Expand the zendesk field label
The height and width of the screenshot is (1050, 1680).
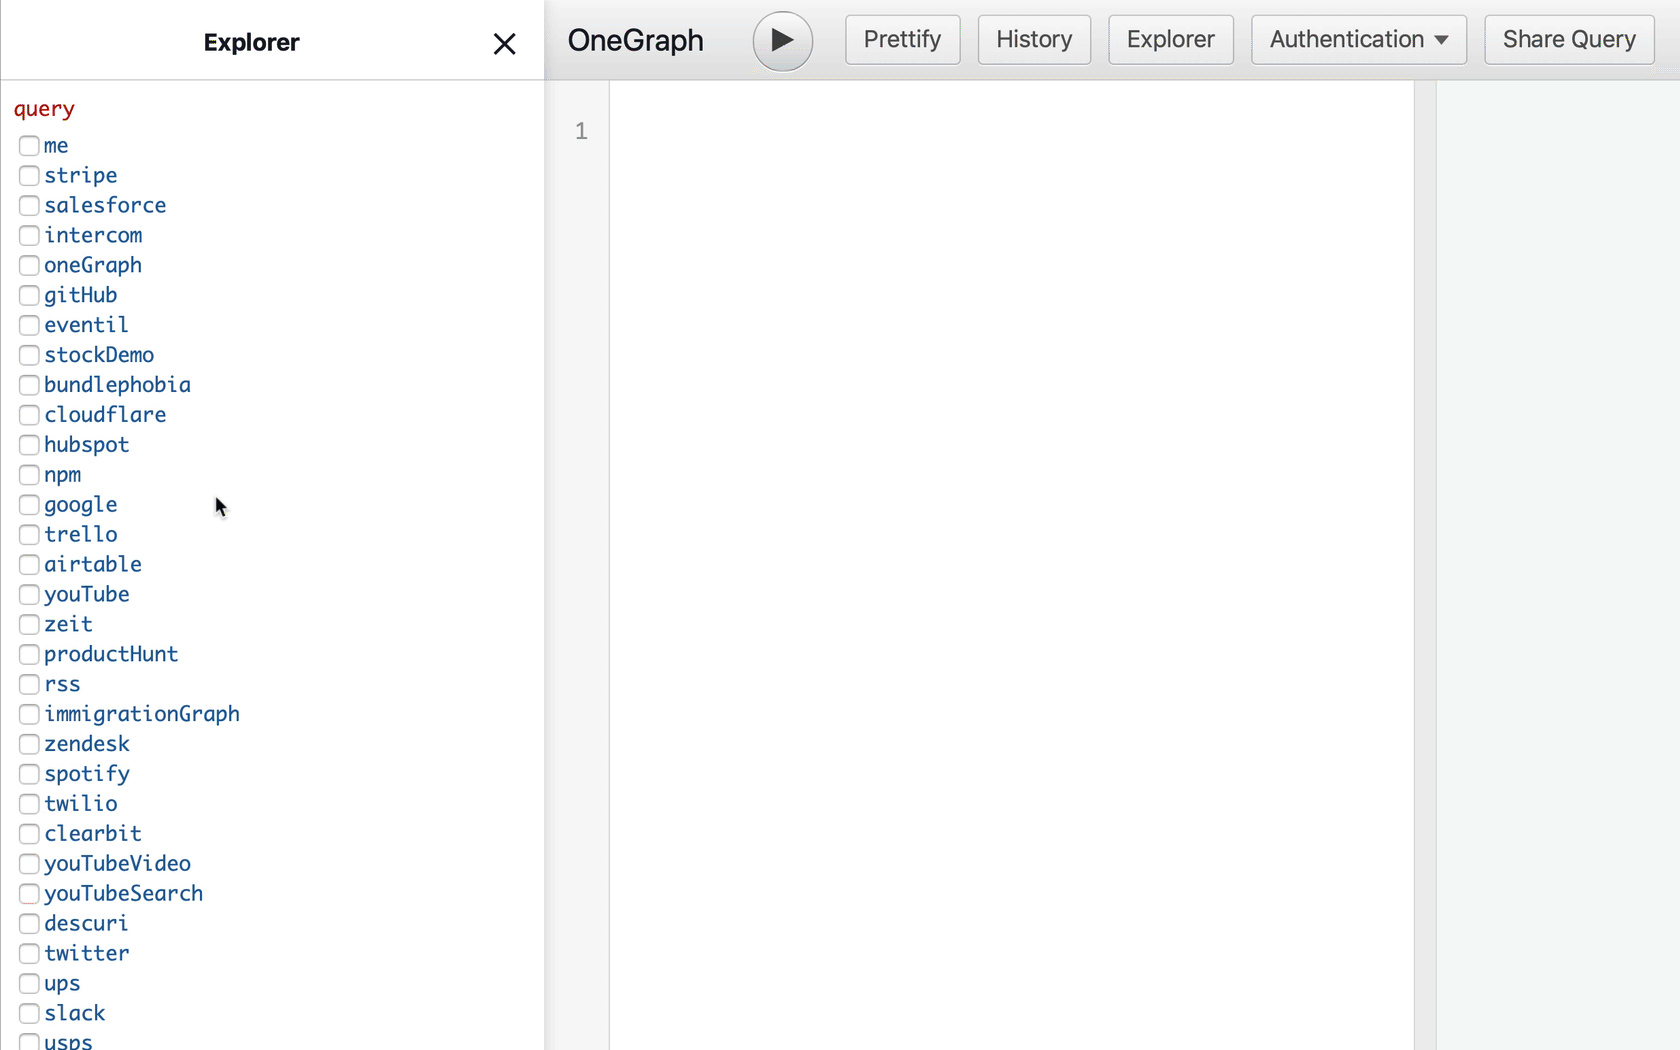click(87, 744)
